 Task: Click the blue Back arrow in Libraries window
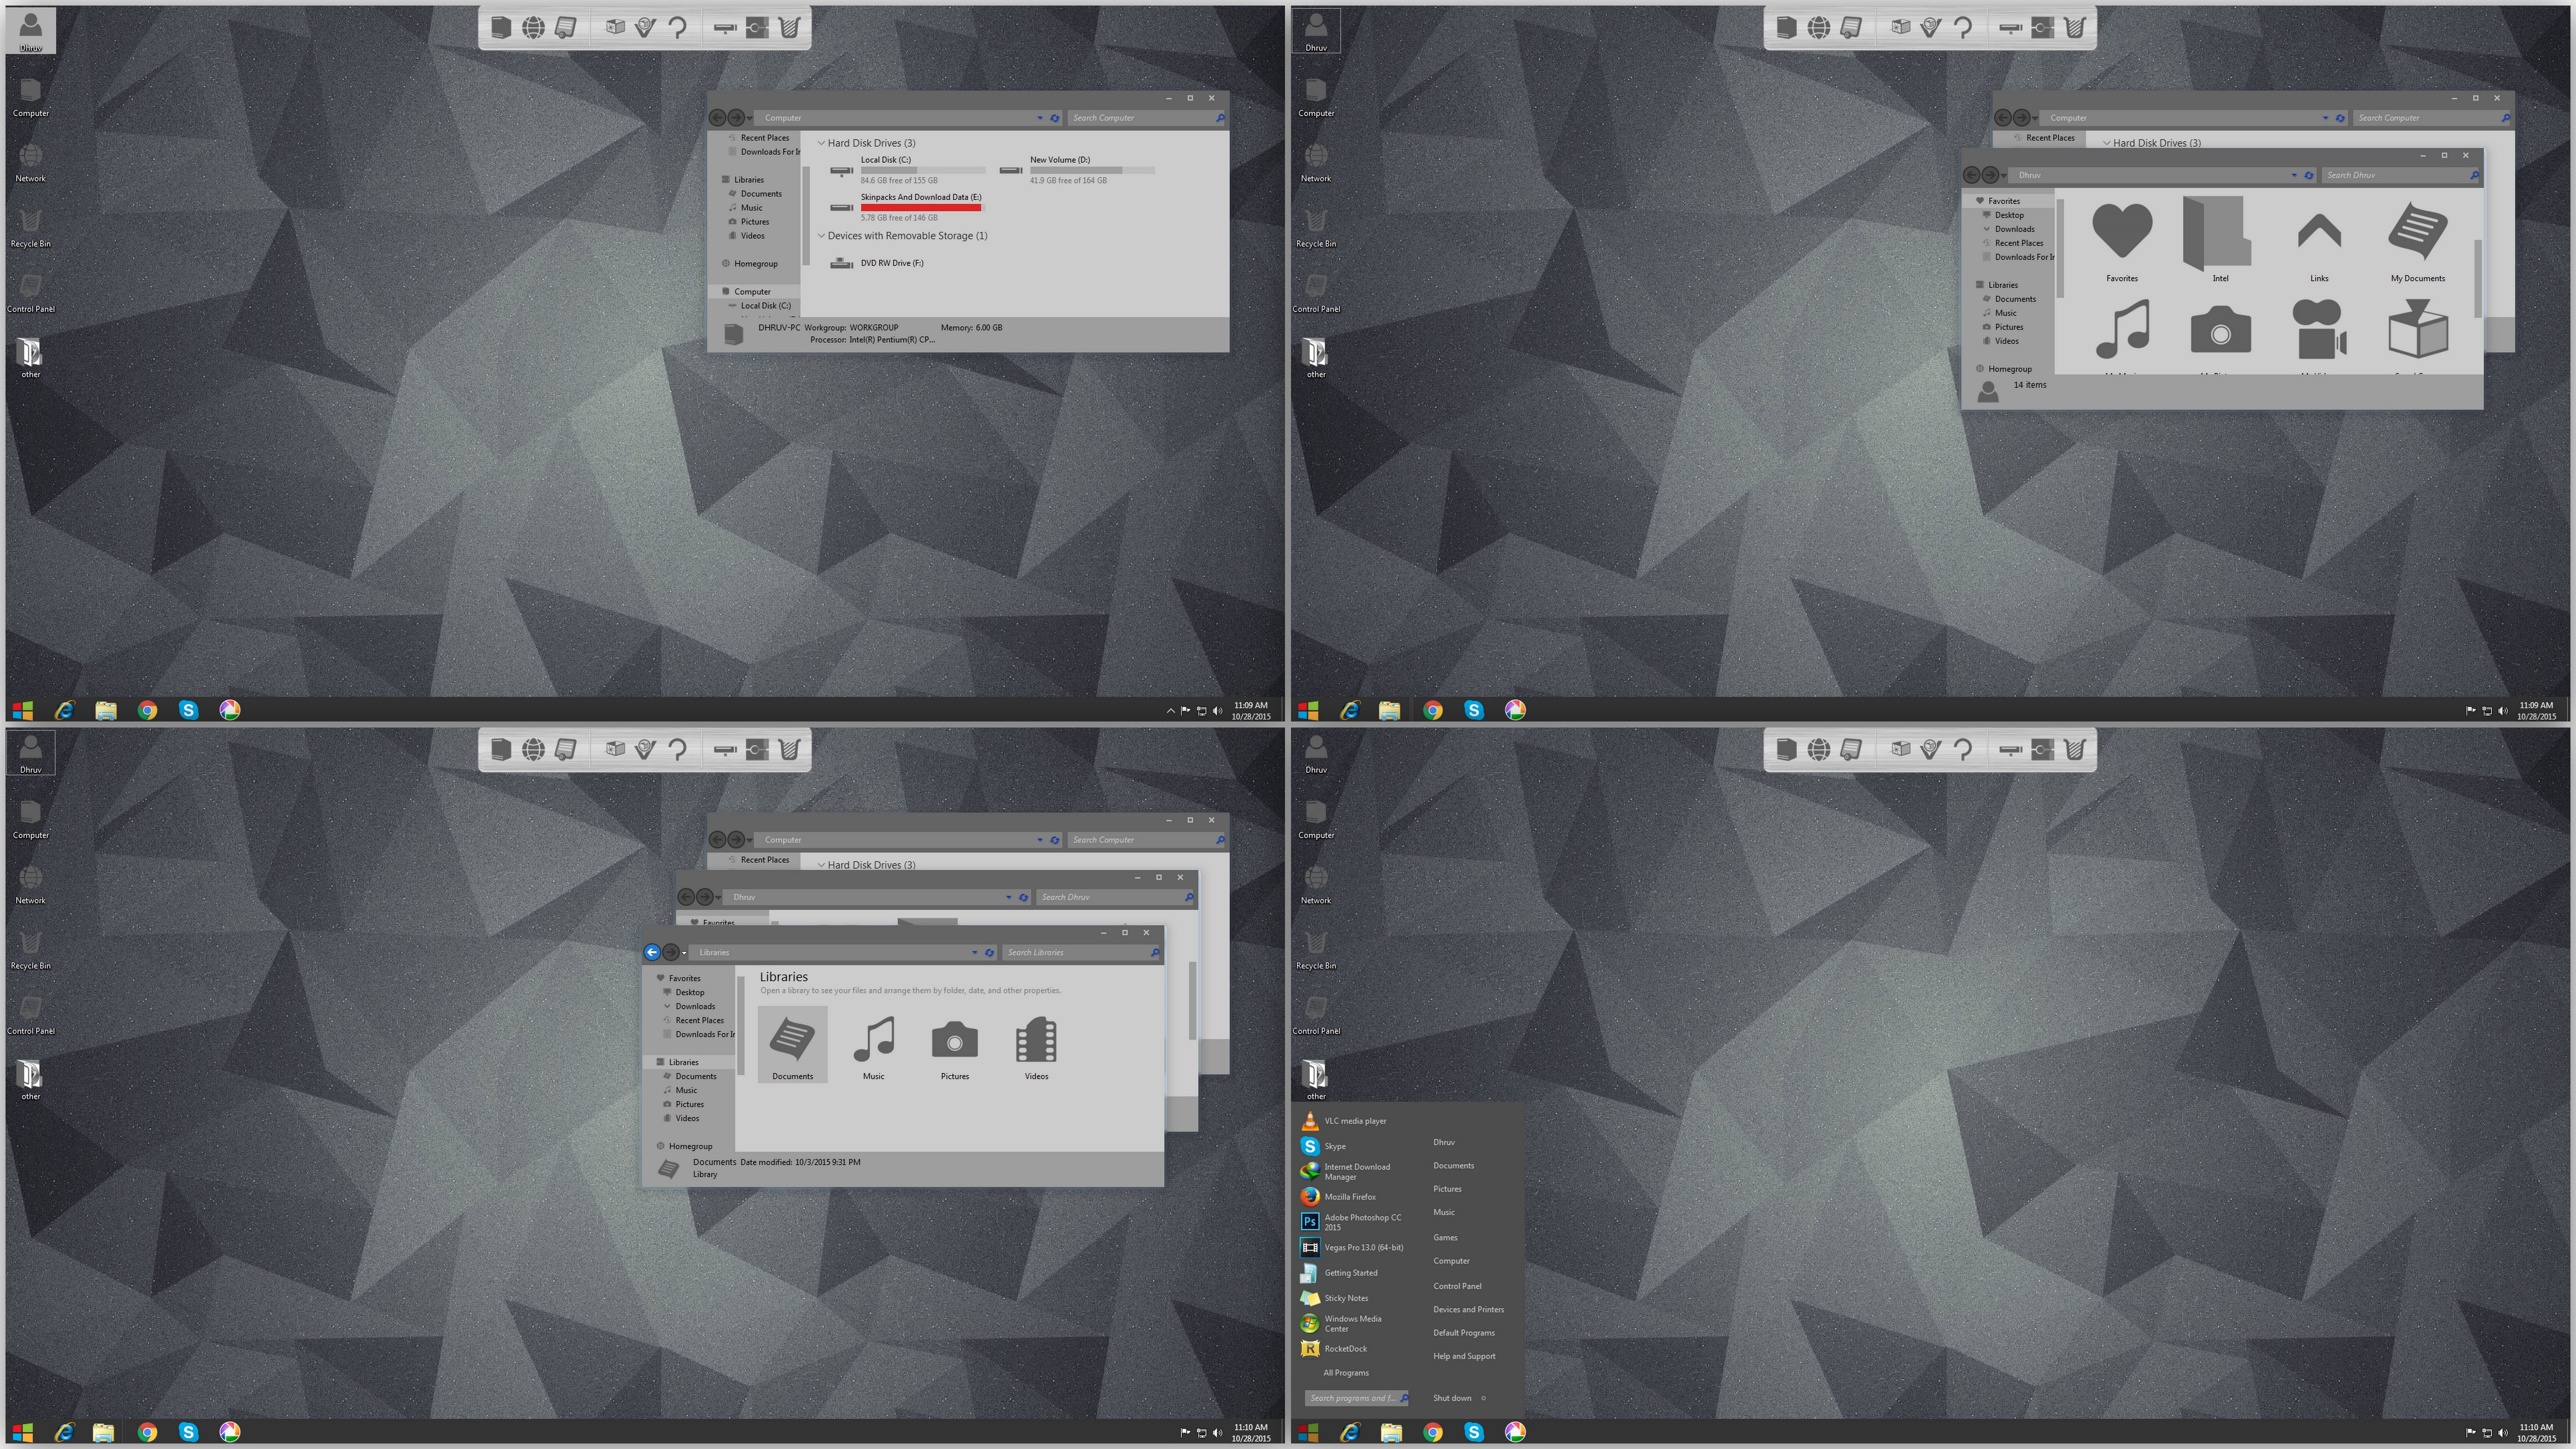click(652, 953)
